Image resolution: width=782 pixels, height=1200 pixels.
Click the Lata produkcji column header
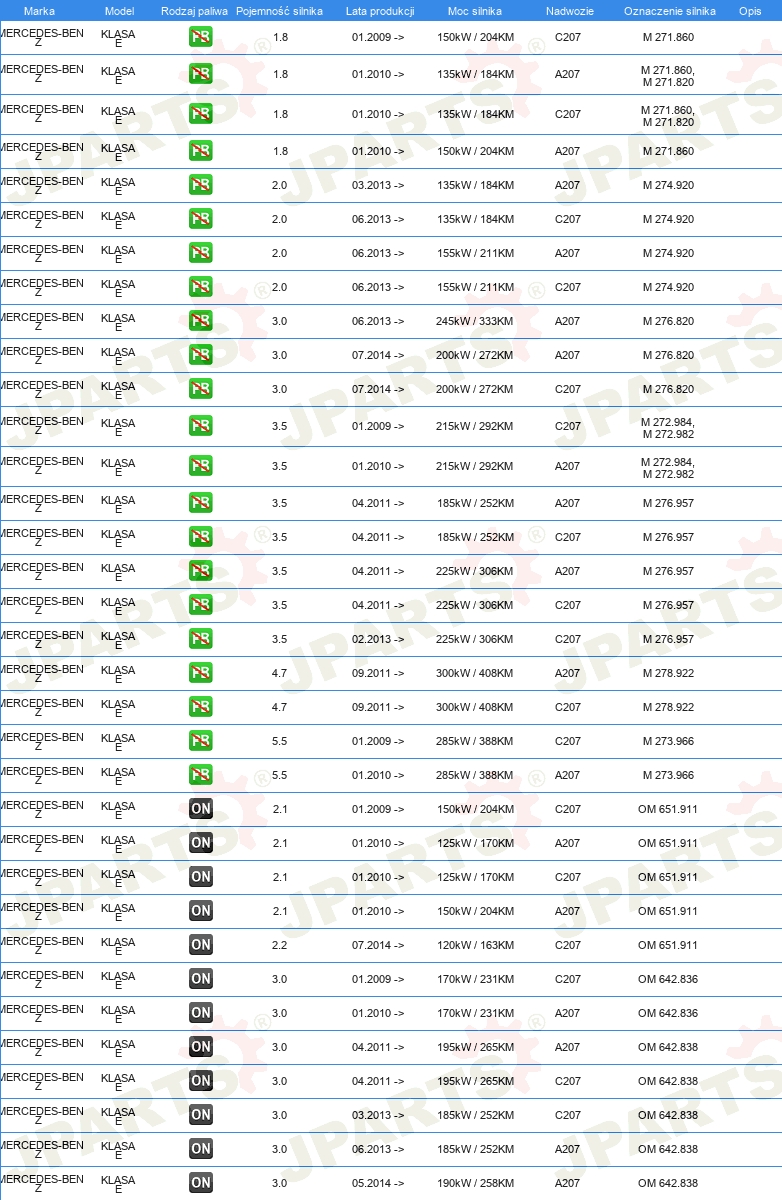pos(380,11)
